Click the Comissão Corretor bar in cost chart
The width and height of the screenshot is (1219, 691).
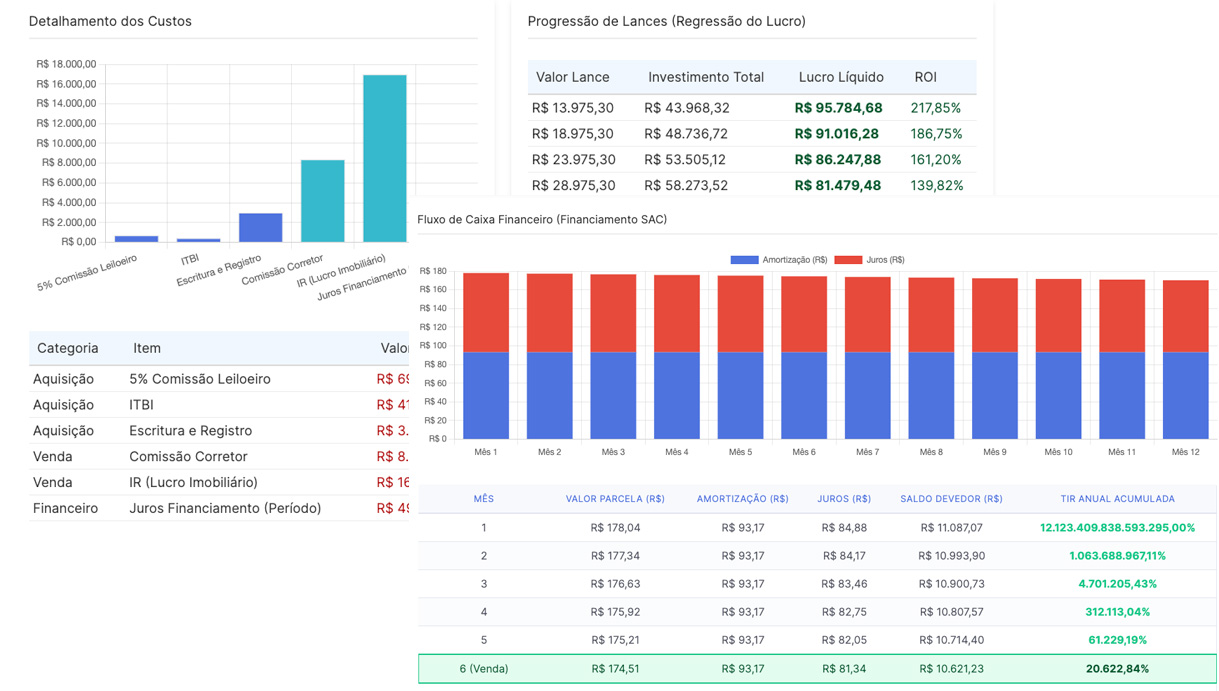pyautogui.click(x=323, y=201)
